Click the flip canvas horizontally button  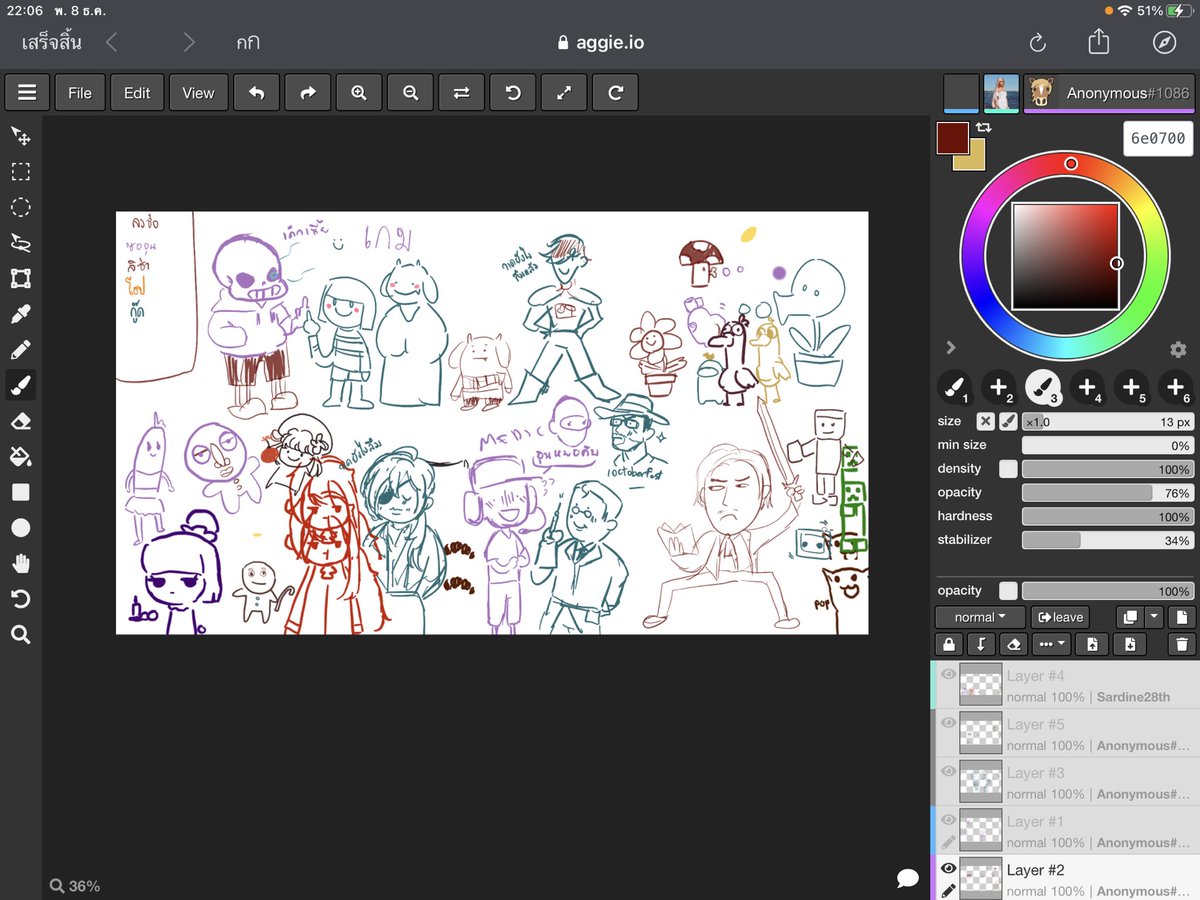461,93
